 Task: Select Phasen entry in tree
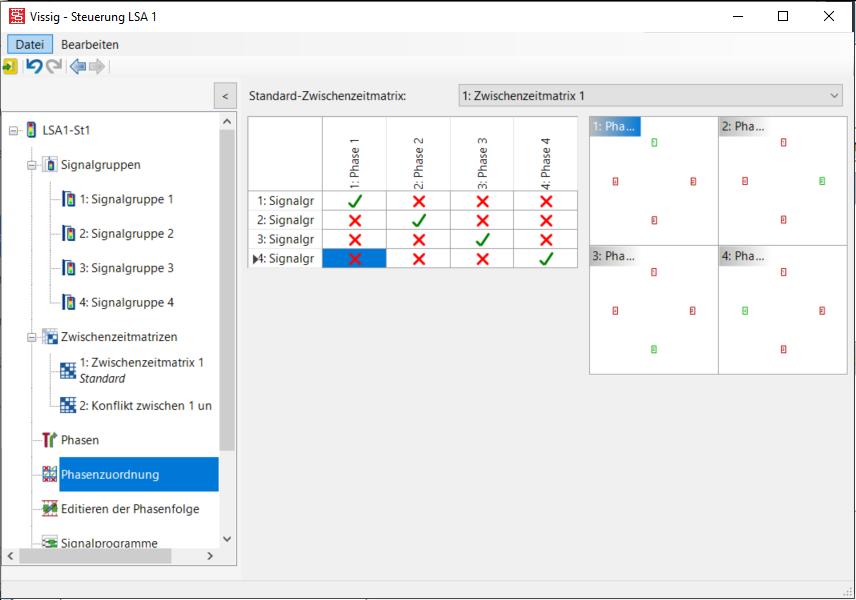point(80,439)
